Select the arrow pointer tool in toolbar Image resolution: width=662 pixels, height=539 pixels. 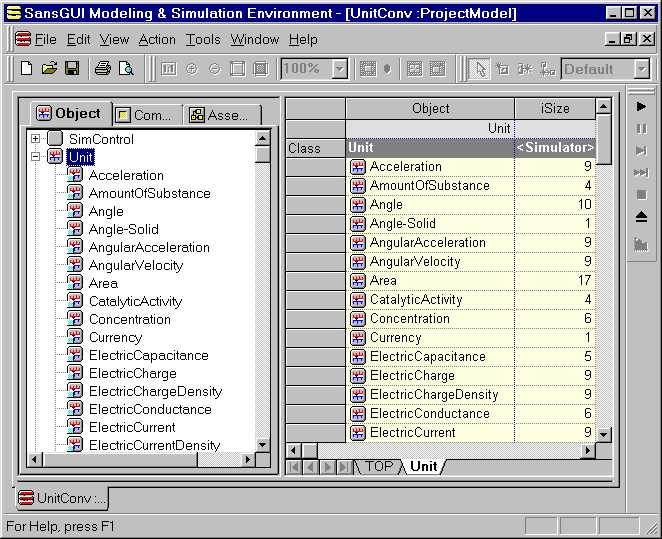480,69
